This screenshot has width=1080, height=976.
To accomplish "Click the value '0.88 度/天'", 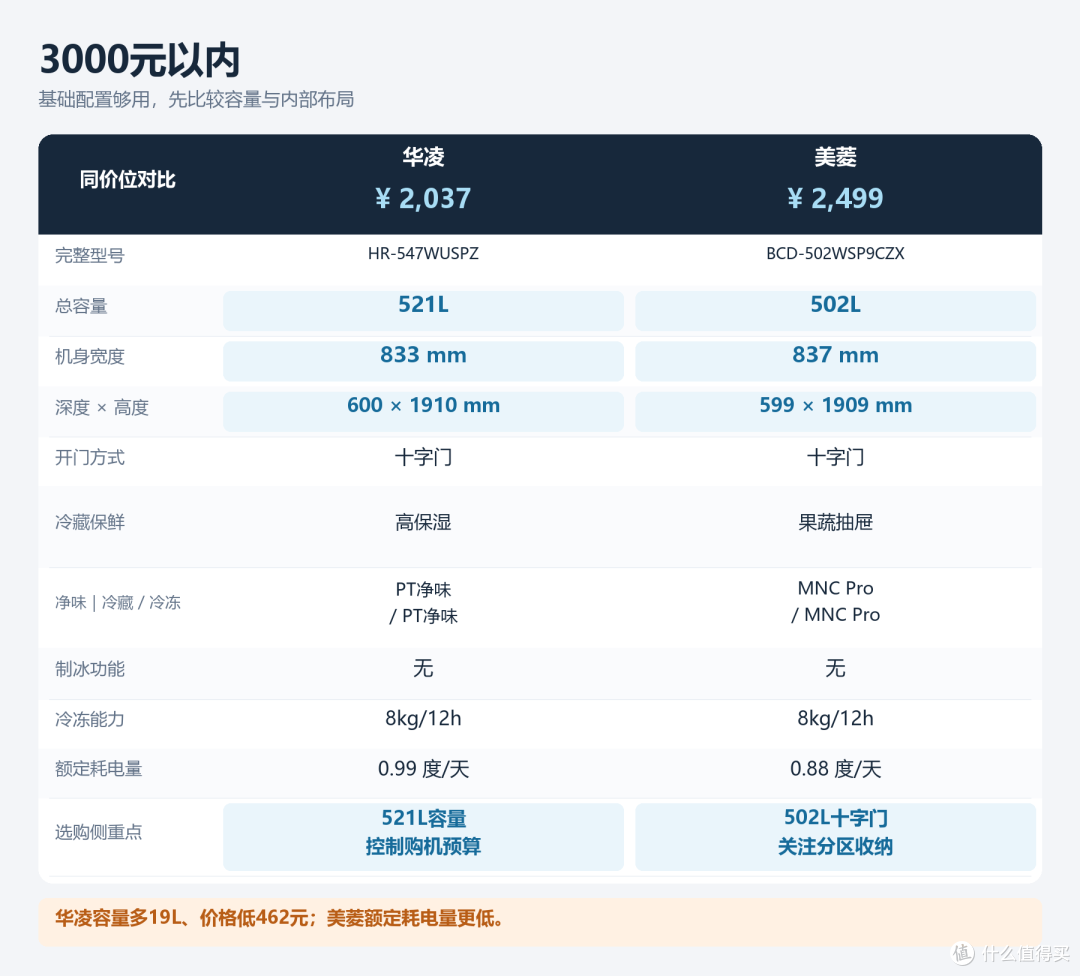I will pyautogui.click(x=835, y=769).
